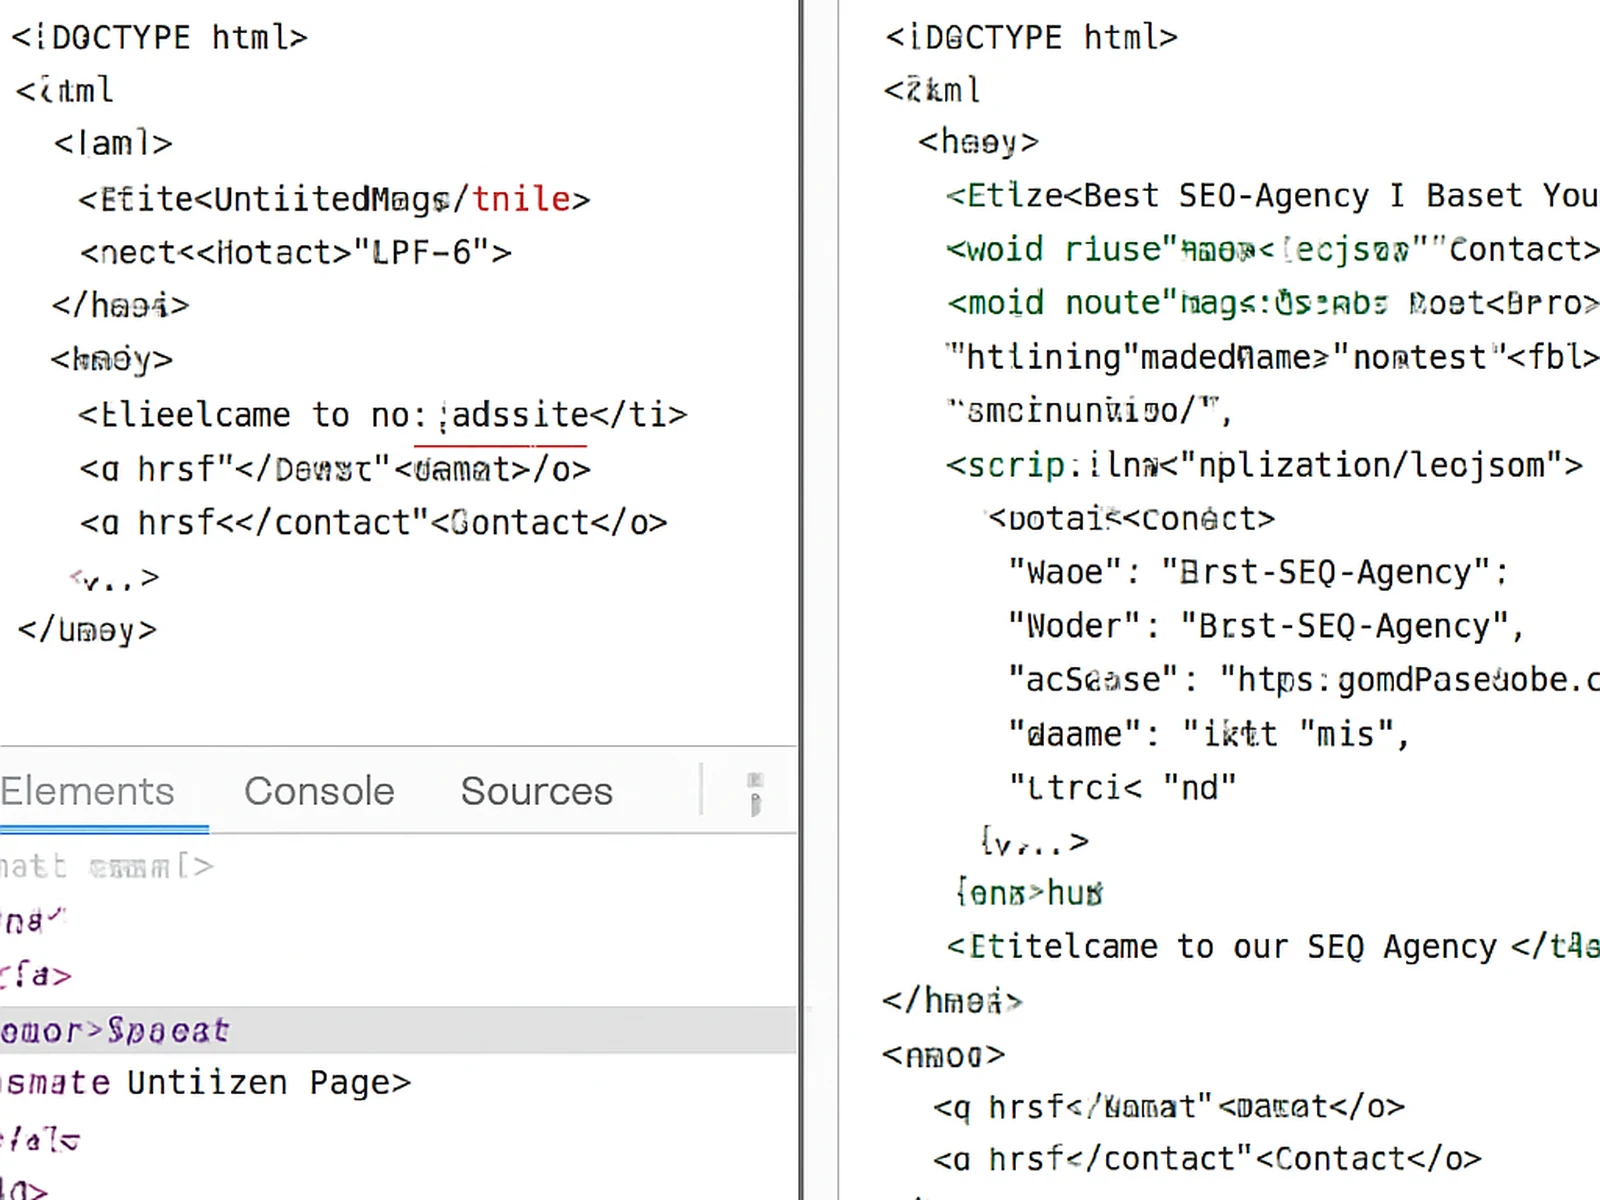Click the 'to our SEO Agency' heading line
Viewport: 1600px width, 1200px height.
pos(1271,946)
